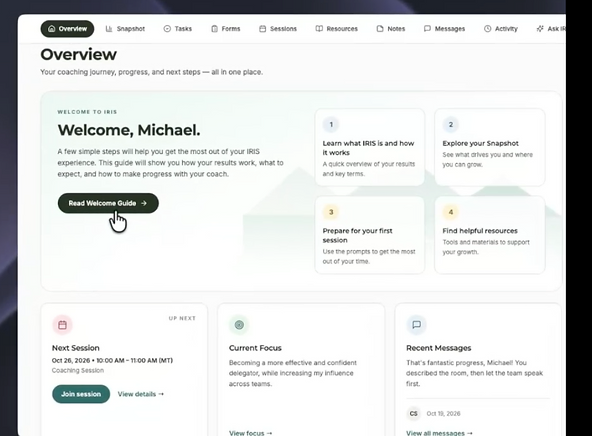Click the number 4 step badge
592x436 pixels.
pyautogui.click(x=450, y=212)
